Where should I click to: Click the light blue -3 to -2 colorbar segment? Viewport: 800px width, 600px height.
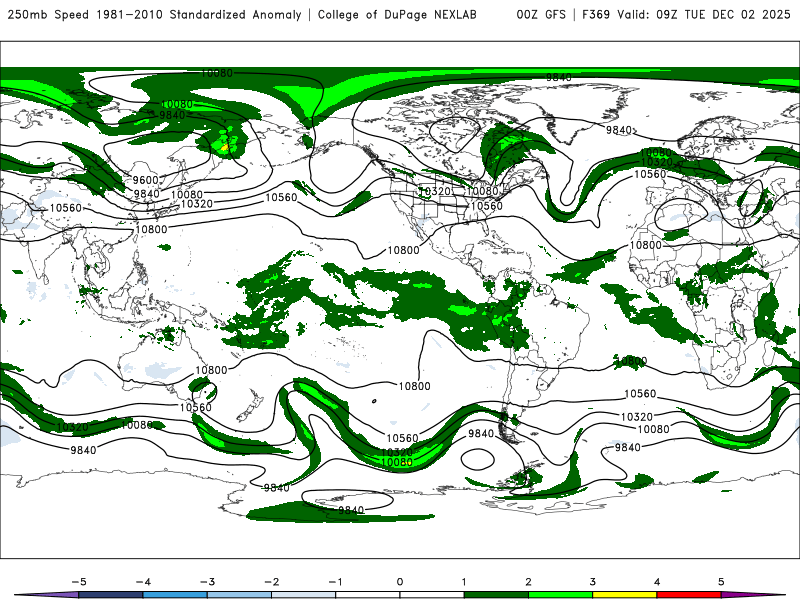pyautogui.click(x=239, y=595)
